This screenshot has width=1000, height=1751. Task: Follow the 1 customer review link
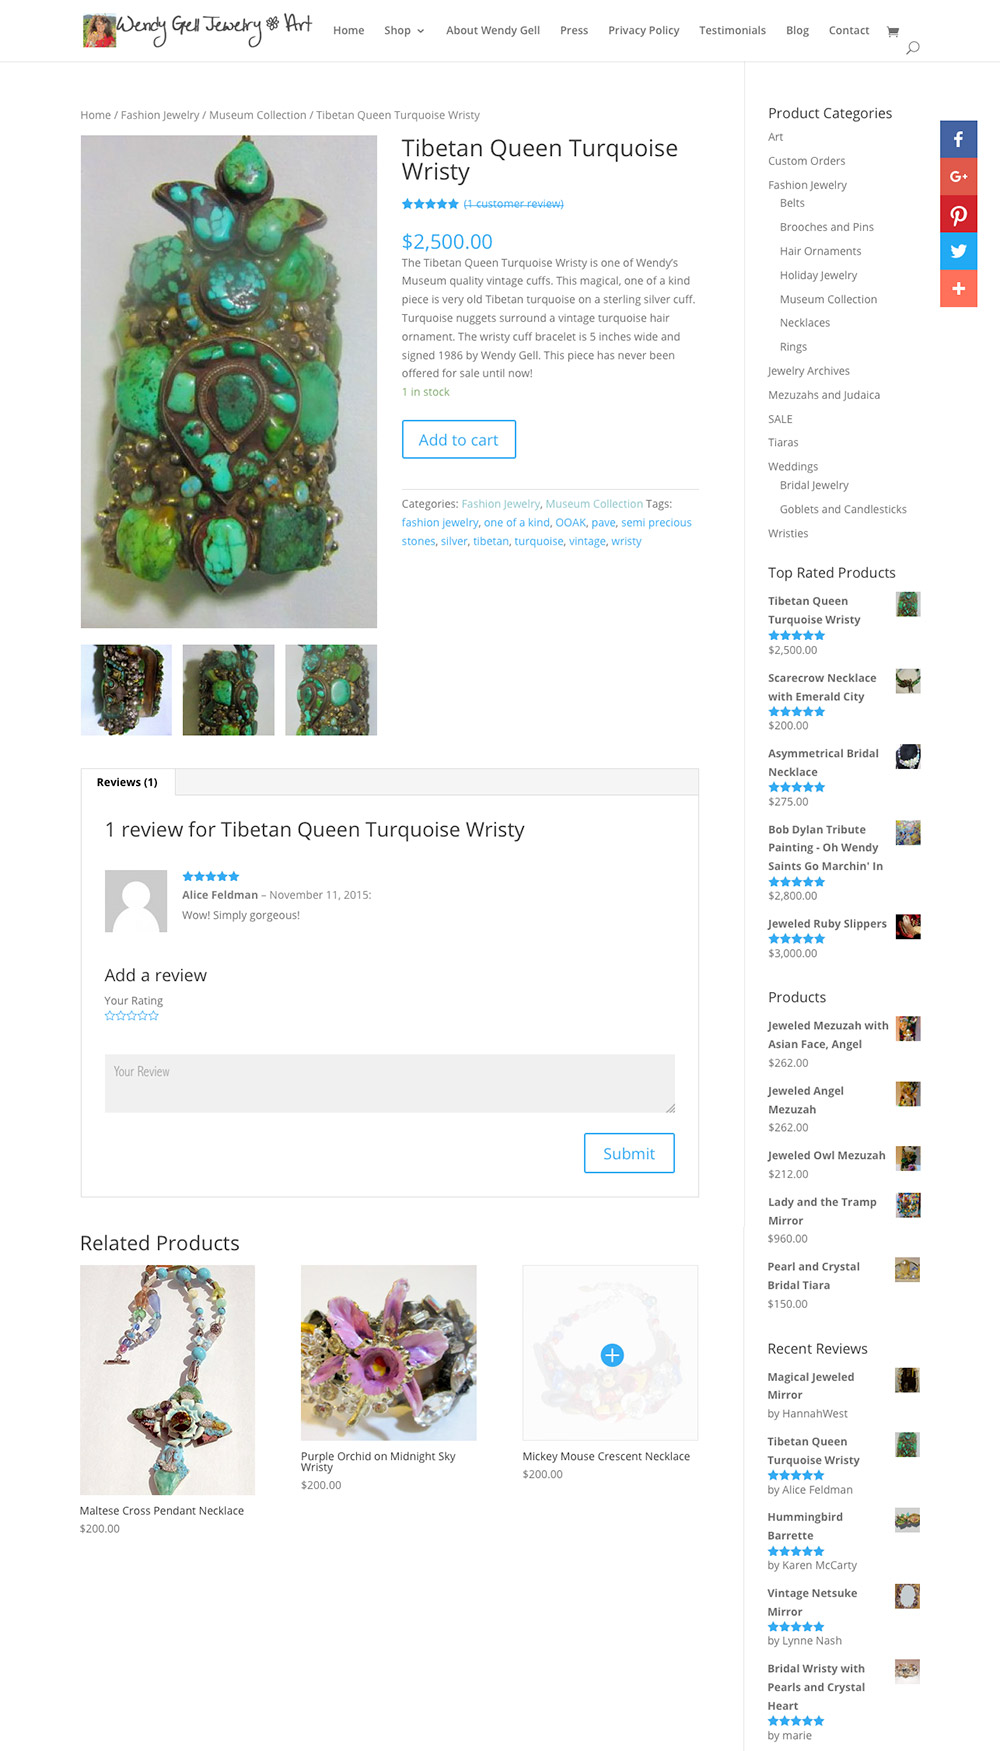point(513,204)
